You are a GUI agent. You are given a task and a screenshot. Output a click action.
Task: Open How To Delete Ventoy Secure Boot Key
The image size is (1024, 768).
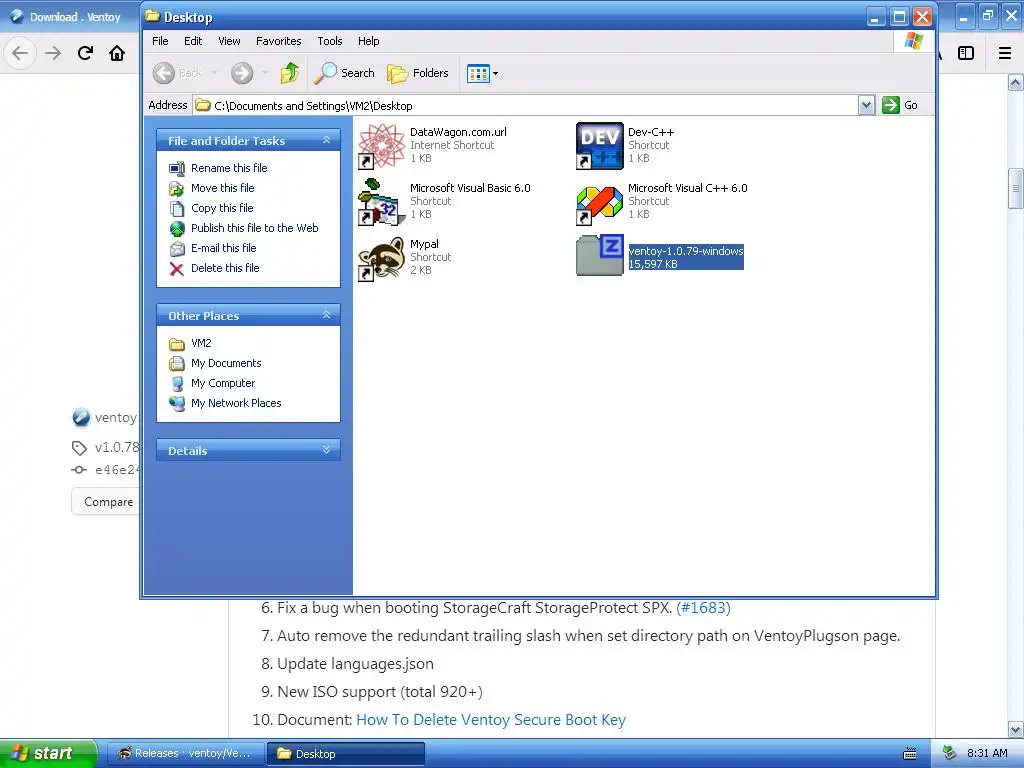point(490,720)
